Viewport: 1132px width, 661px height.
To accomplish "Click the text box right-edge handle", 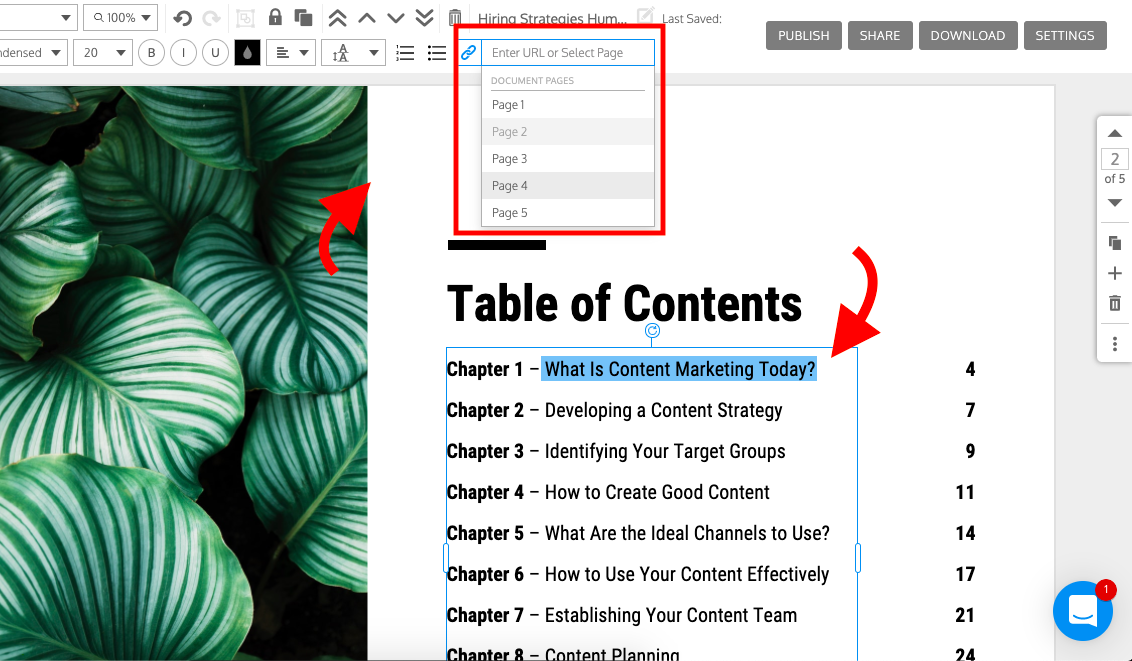I will (858, 558).
